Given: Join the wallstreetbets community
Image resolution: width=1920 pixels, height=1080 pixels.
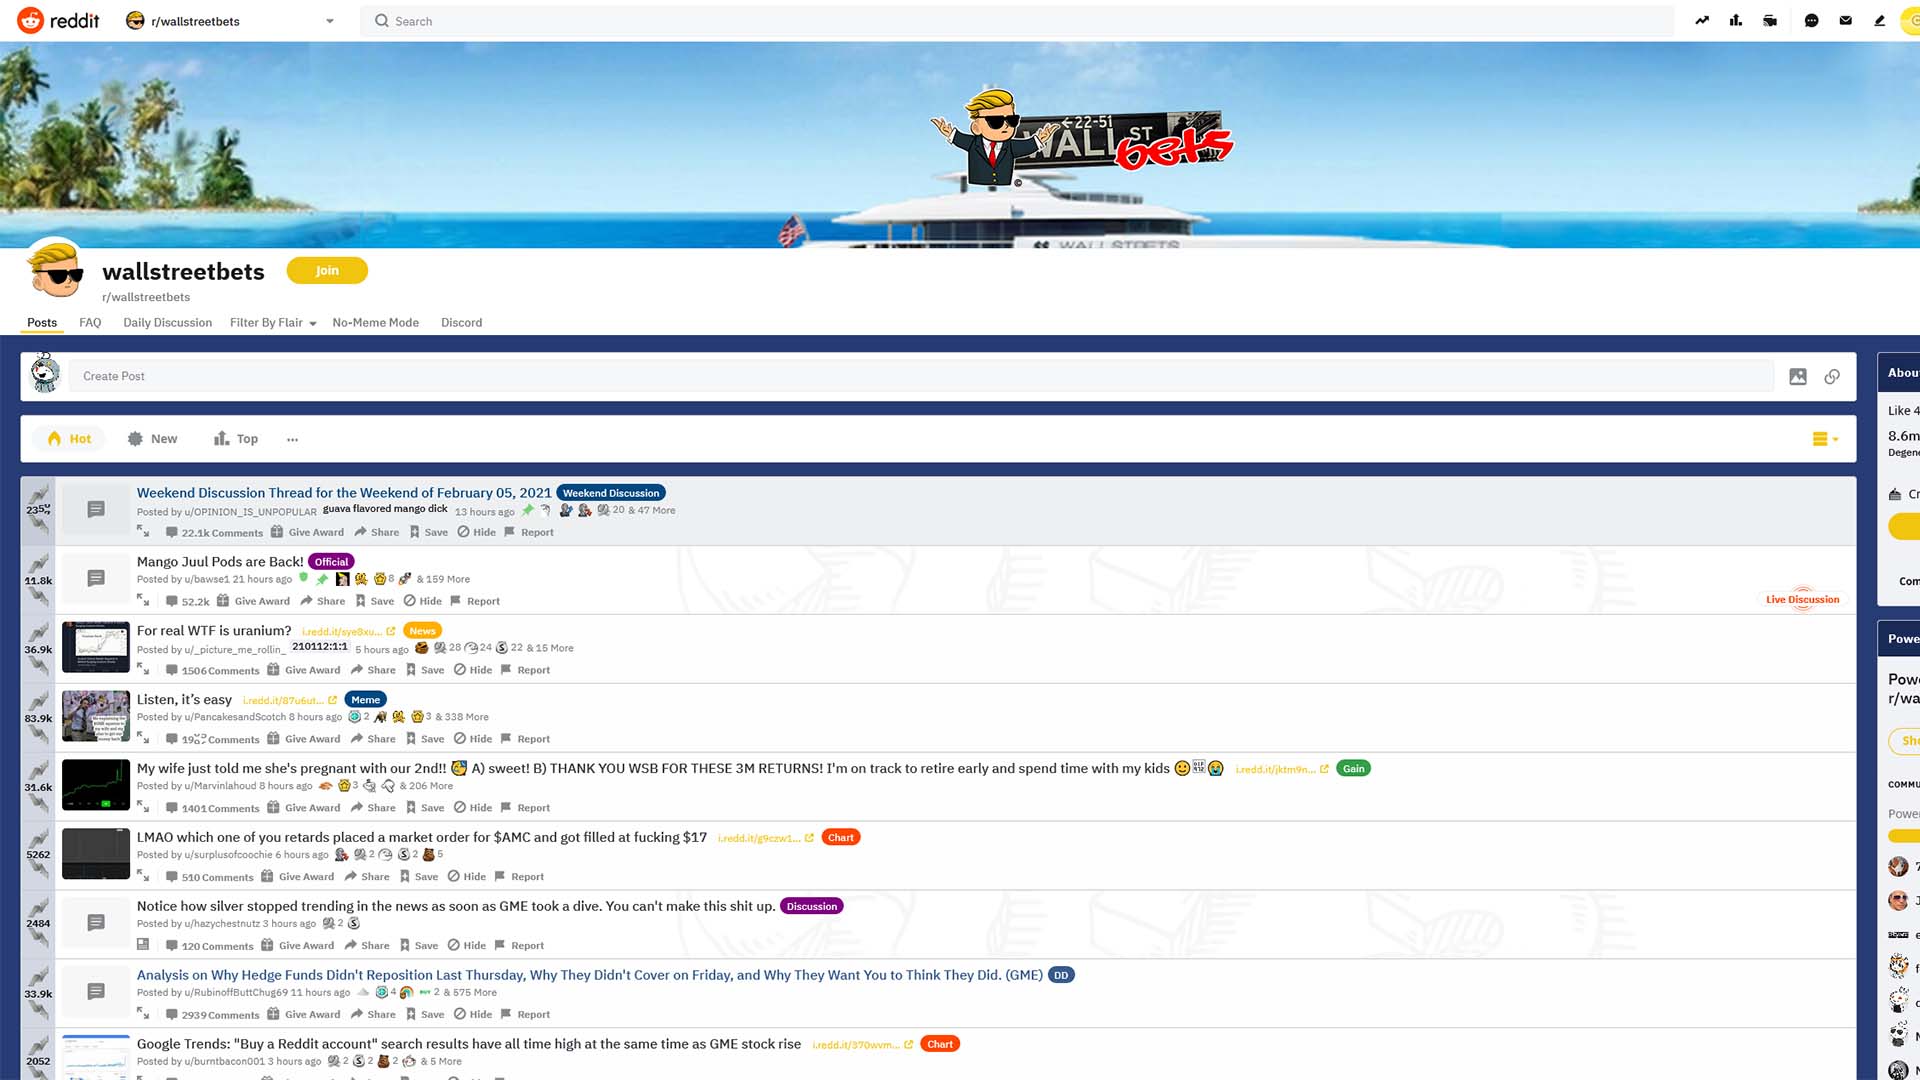Looking at the screenshot, I should point(327,270).
